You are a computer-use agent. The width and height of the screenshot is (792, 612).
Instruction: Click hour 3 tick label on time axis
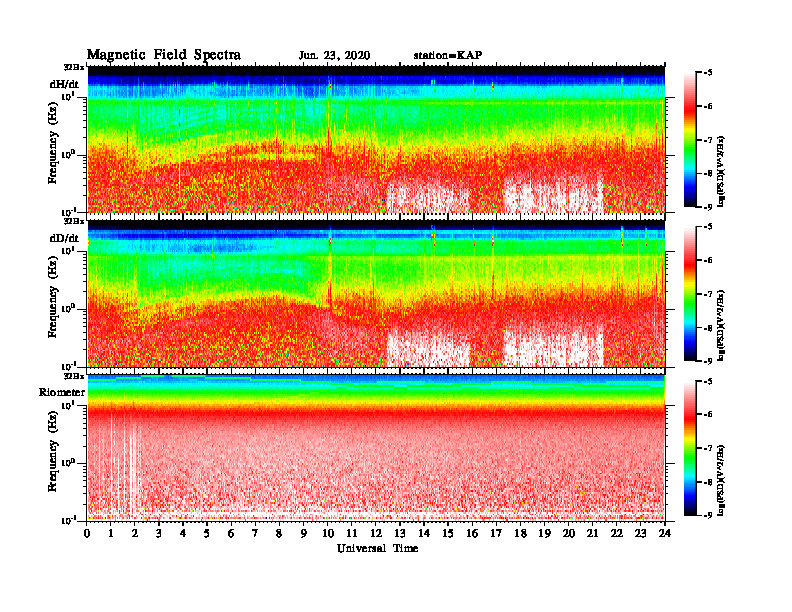(x=159, y=533)
